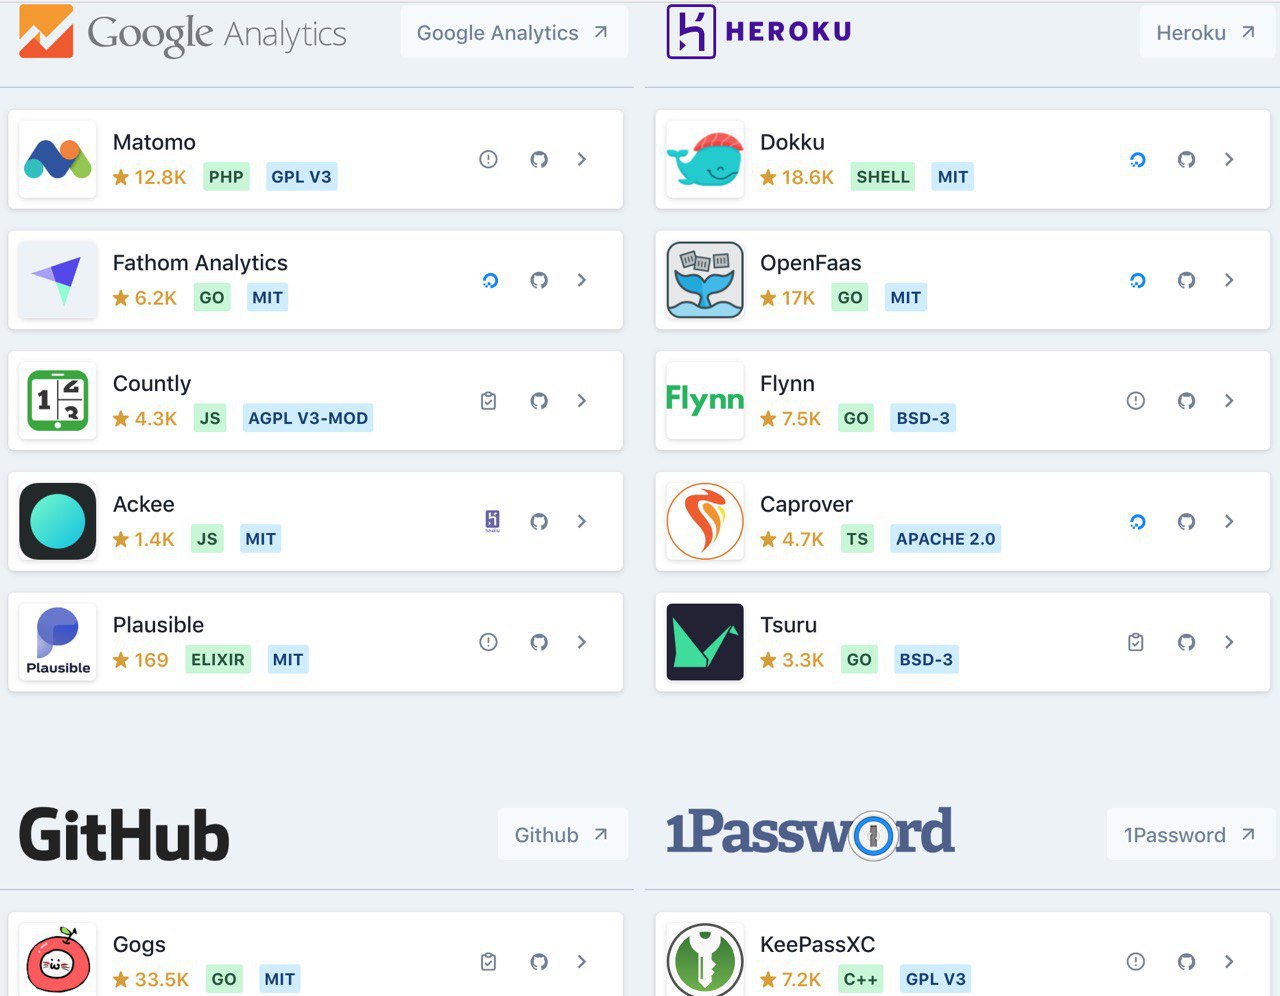Click the 1Password external link button
The image size is (1280, 996).
(1189, 835)
